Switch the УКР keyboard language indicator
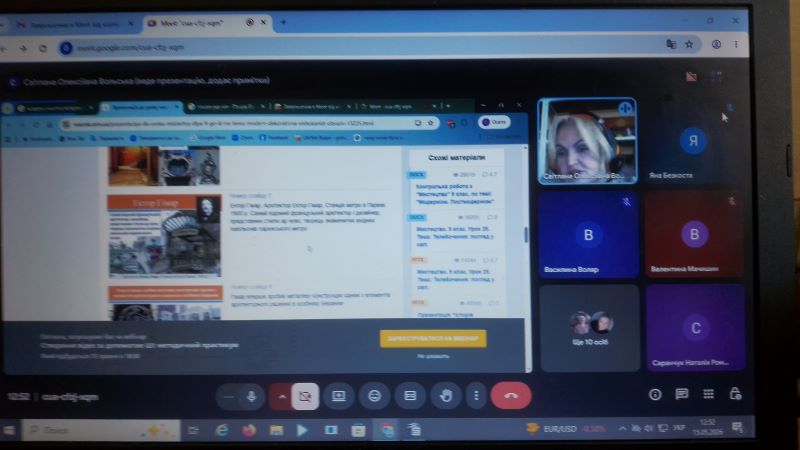Image resolution: width=800 pixels, height=450 pixels. (679, 428)
